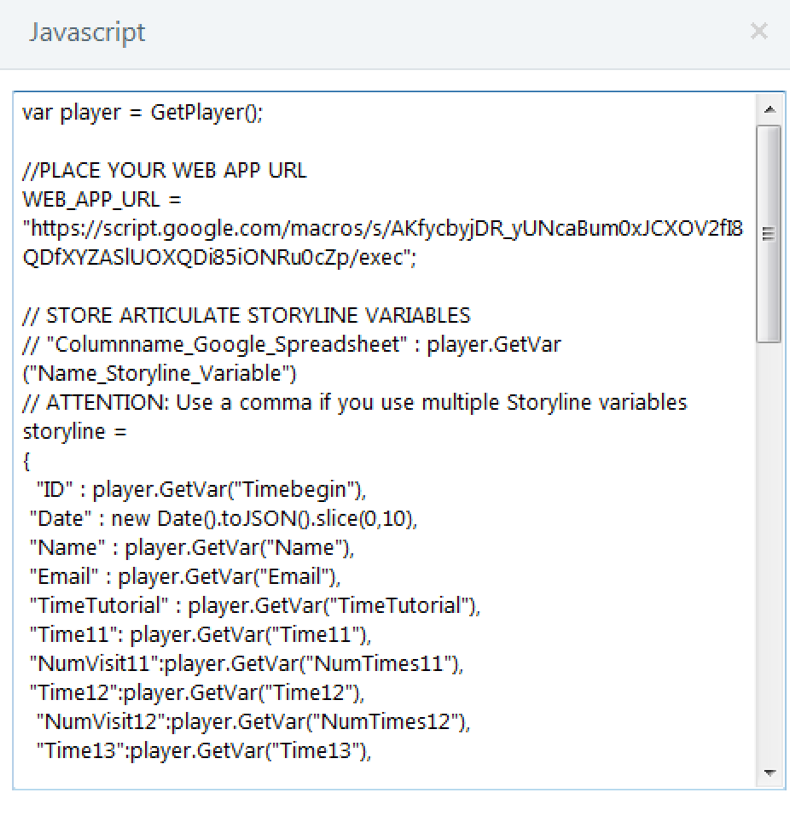Image resolution: width=790 pixels, height=823 pixels.
Task: Click the script.google.com URL string
Action: point(380,229)
